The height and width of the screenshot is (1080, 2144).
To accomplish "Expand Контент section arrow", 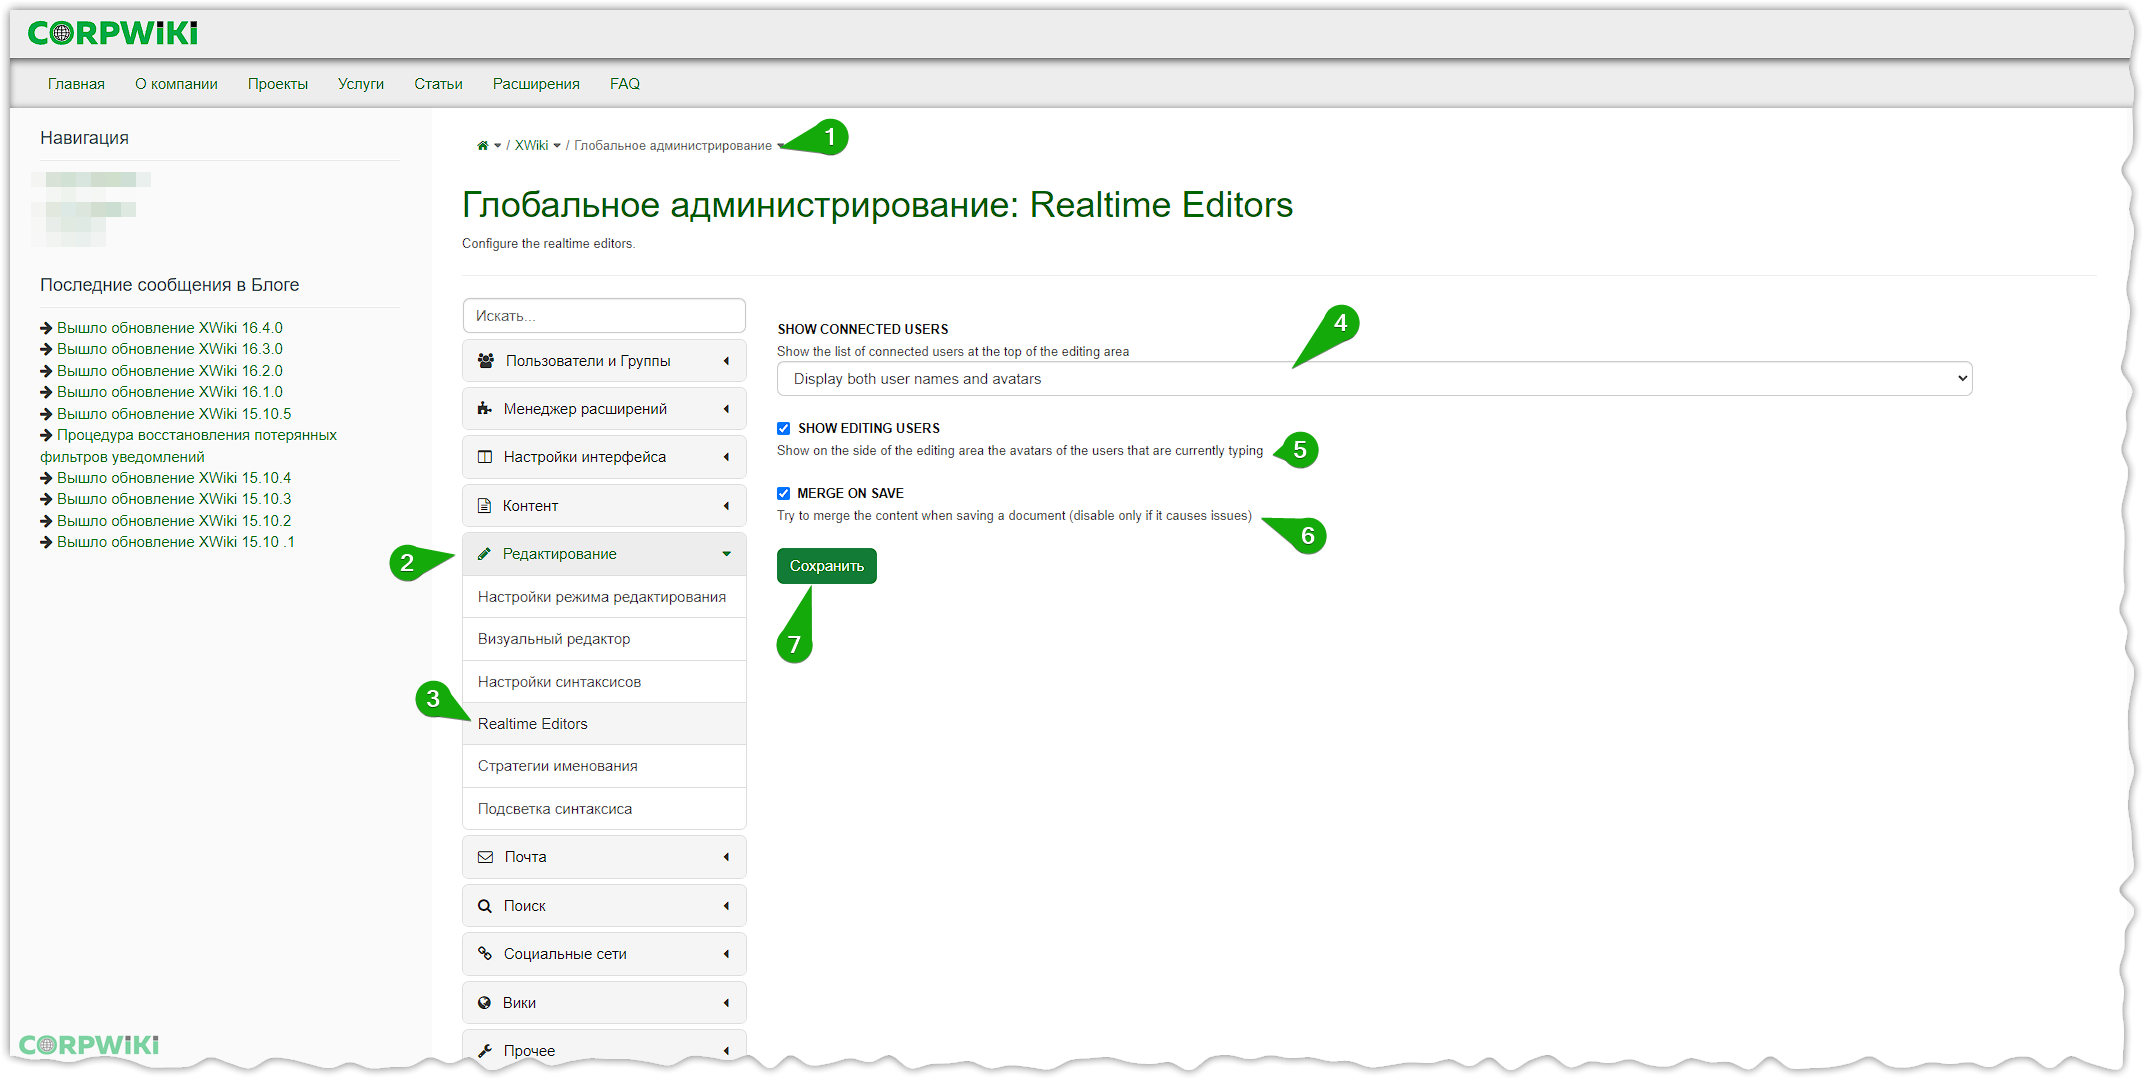I will coord(727,506).
